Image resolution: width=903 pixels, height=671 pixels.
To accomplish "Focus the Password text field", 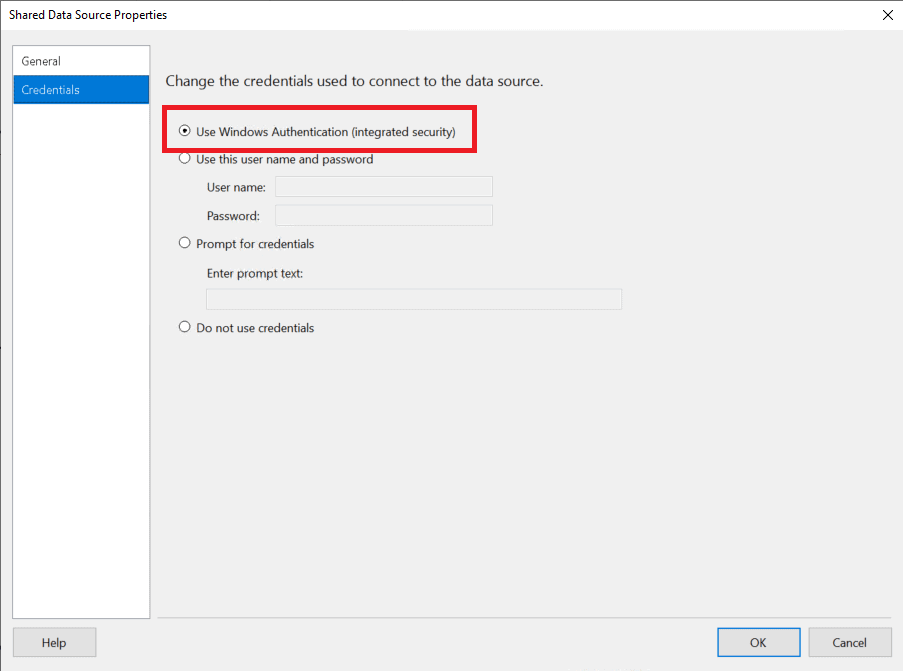I will [384, 215].
